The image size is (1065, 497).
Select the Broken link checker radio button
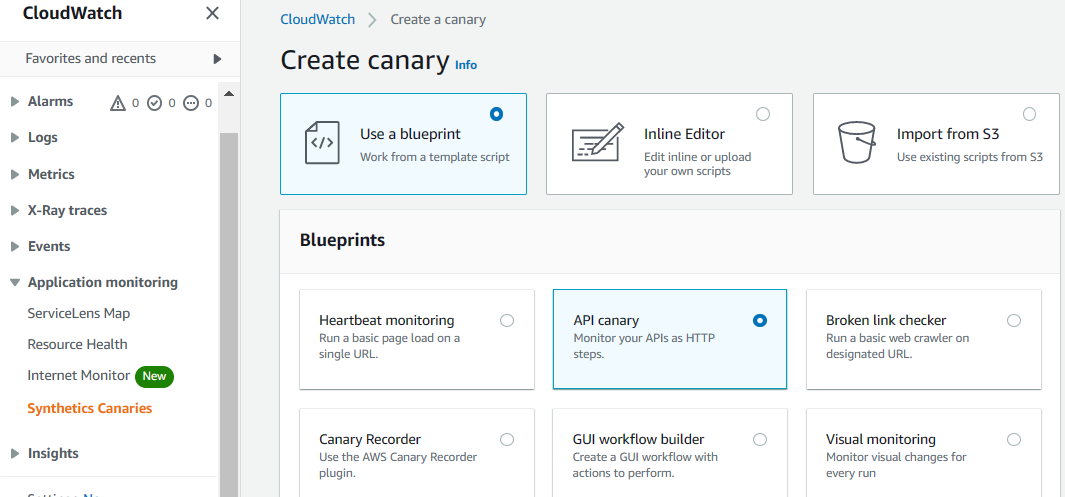(1014, 321)
